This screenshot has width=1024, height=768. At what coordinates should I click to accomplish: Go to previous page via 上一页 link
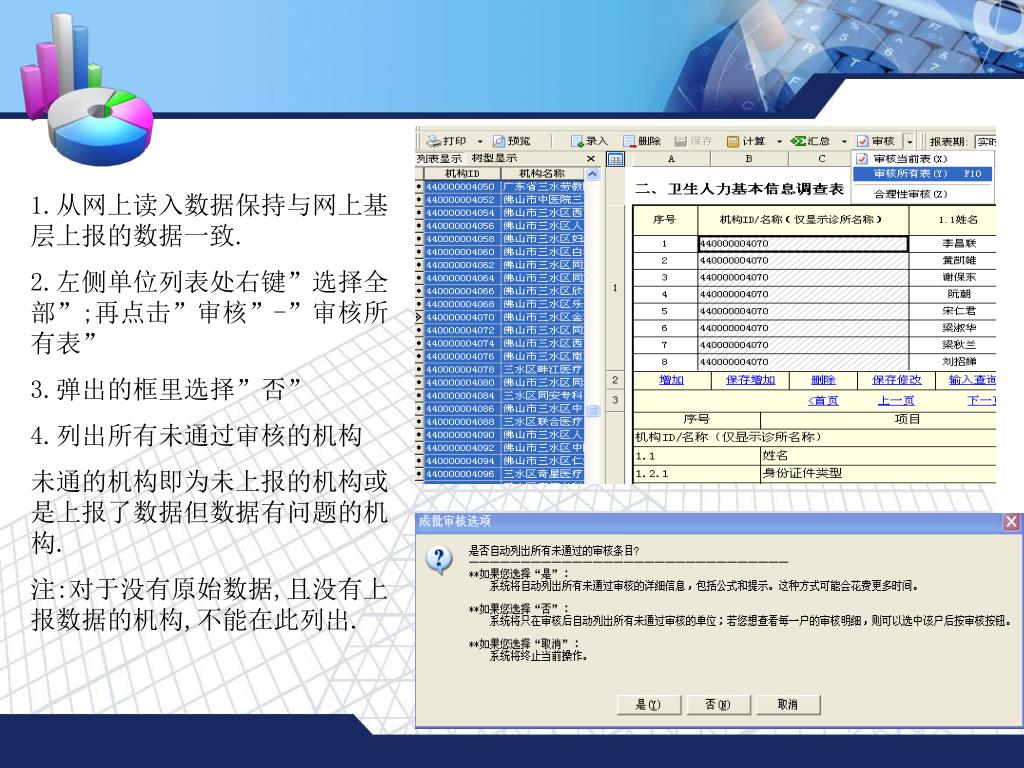click(x=896, y=401)
